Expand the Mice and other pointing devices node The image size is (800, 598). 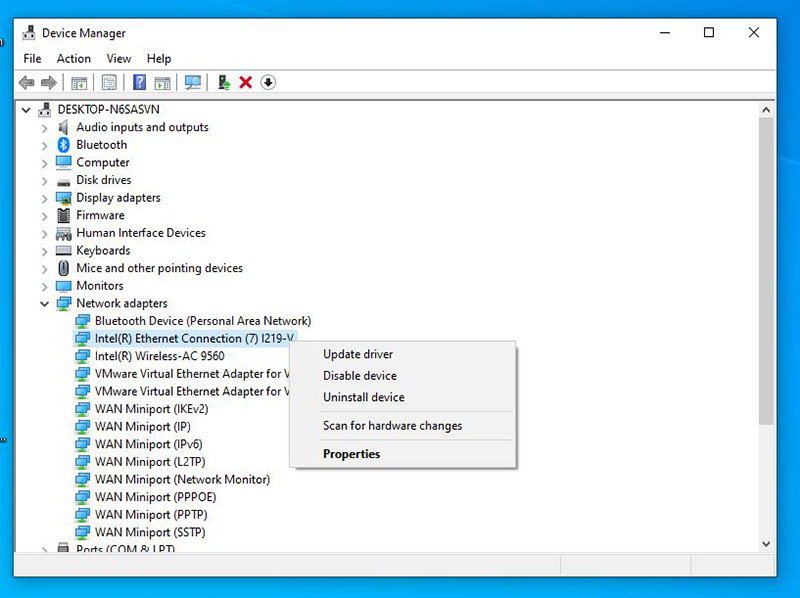pos(44,269)
